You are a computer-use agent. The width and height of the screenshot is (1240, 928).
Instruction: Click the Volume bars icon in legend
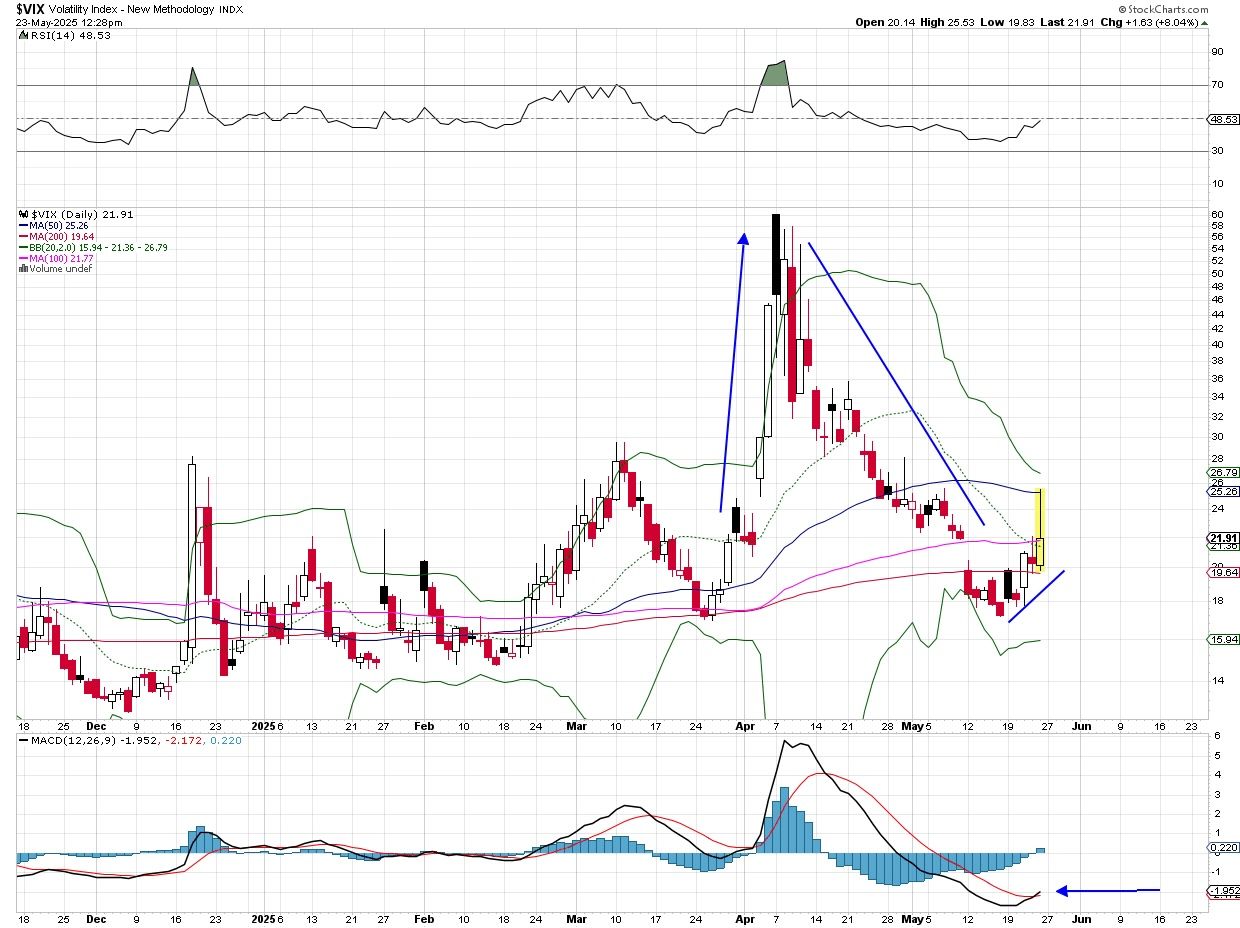tap(23, 269)
